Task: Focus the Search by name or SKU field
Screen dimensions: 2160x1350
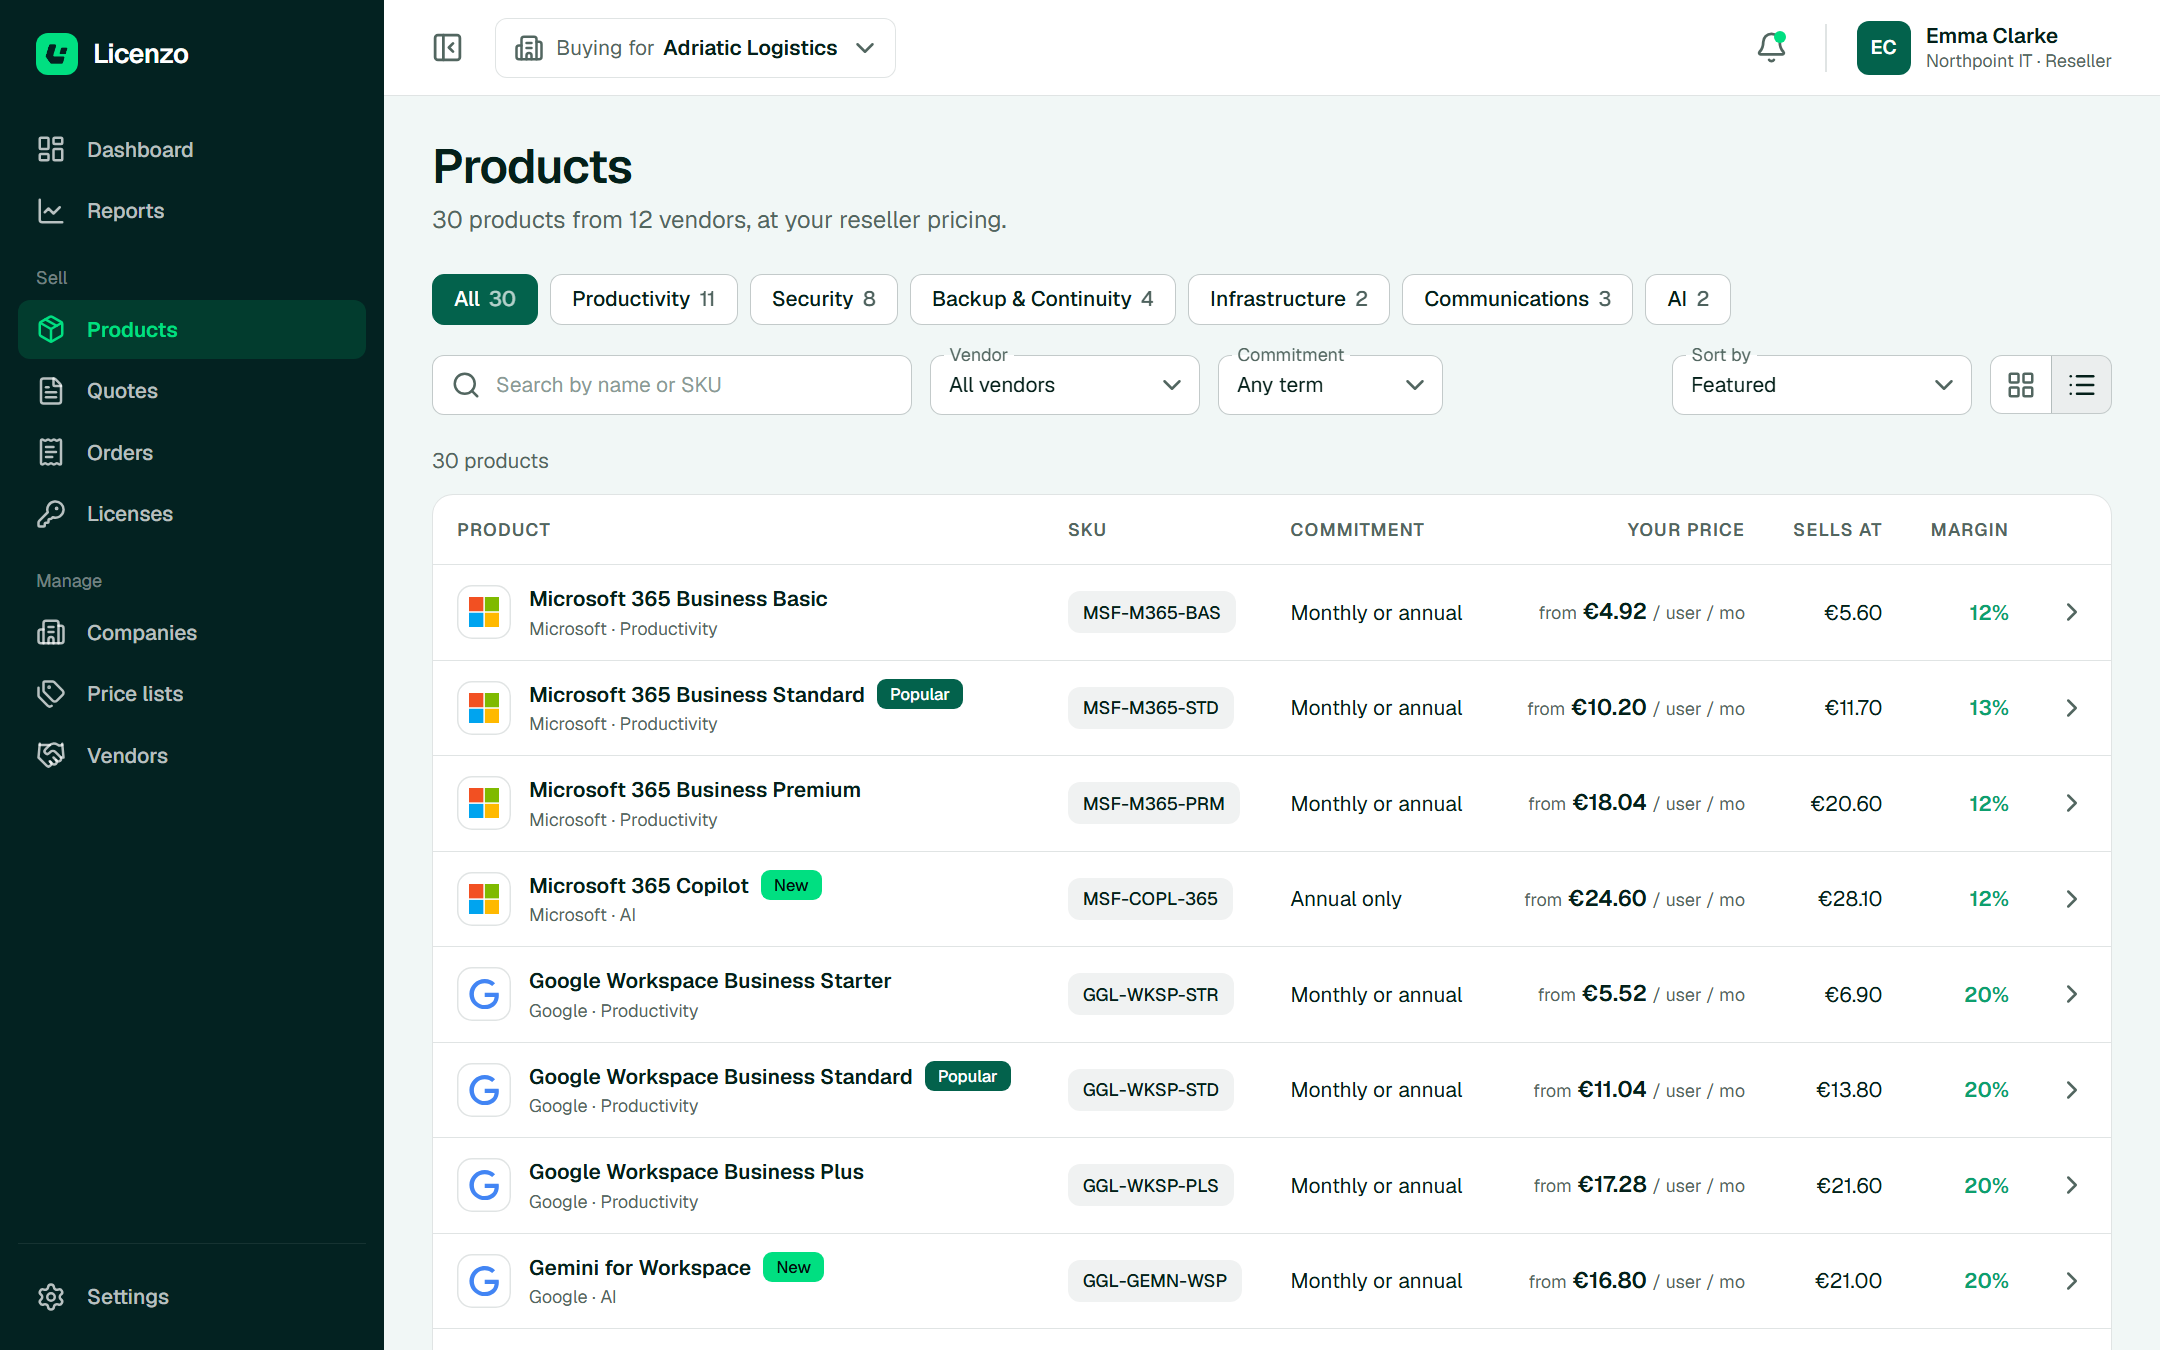Action: (672, 385)
